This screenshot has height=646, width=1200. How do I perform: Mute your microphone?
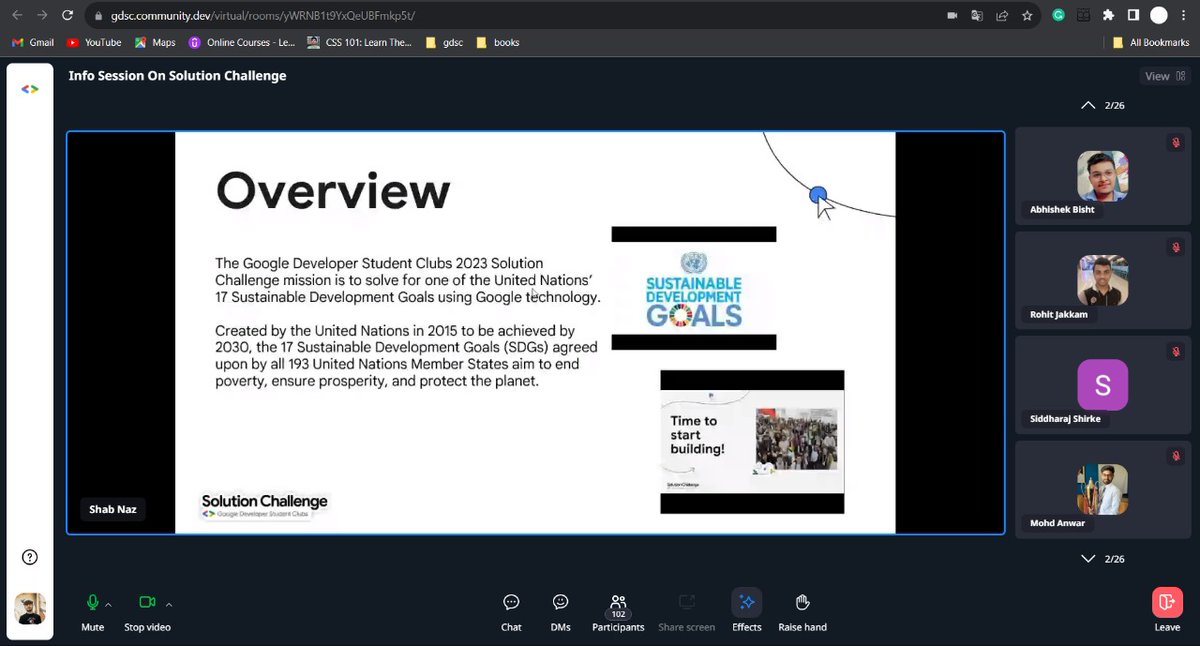92,612
